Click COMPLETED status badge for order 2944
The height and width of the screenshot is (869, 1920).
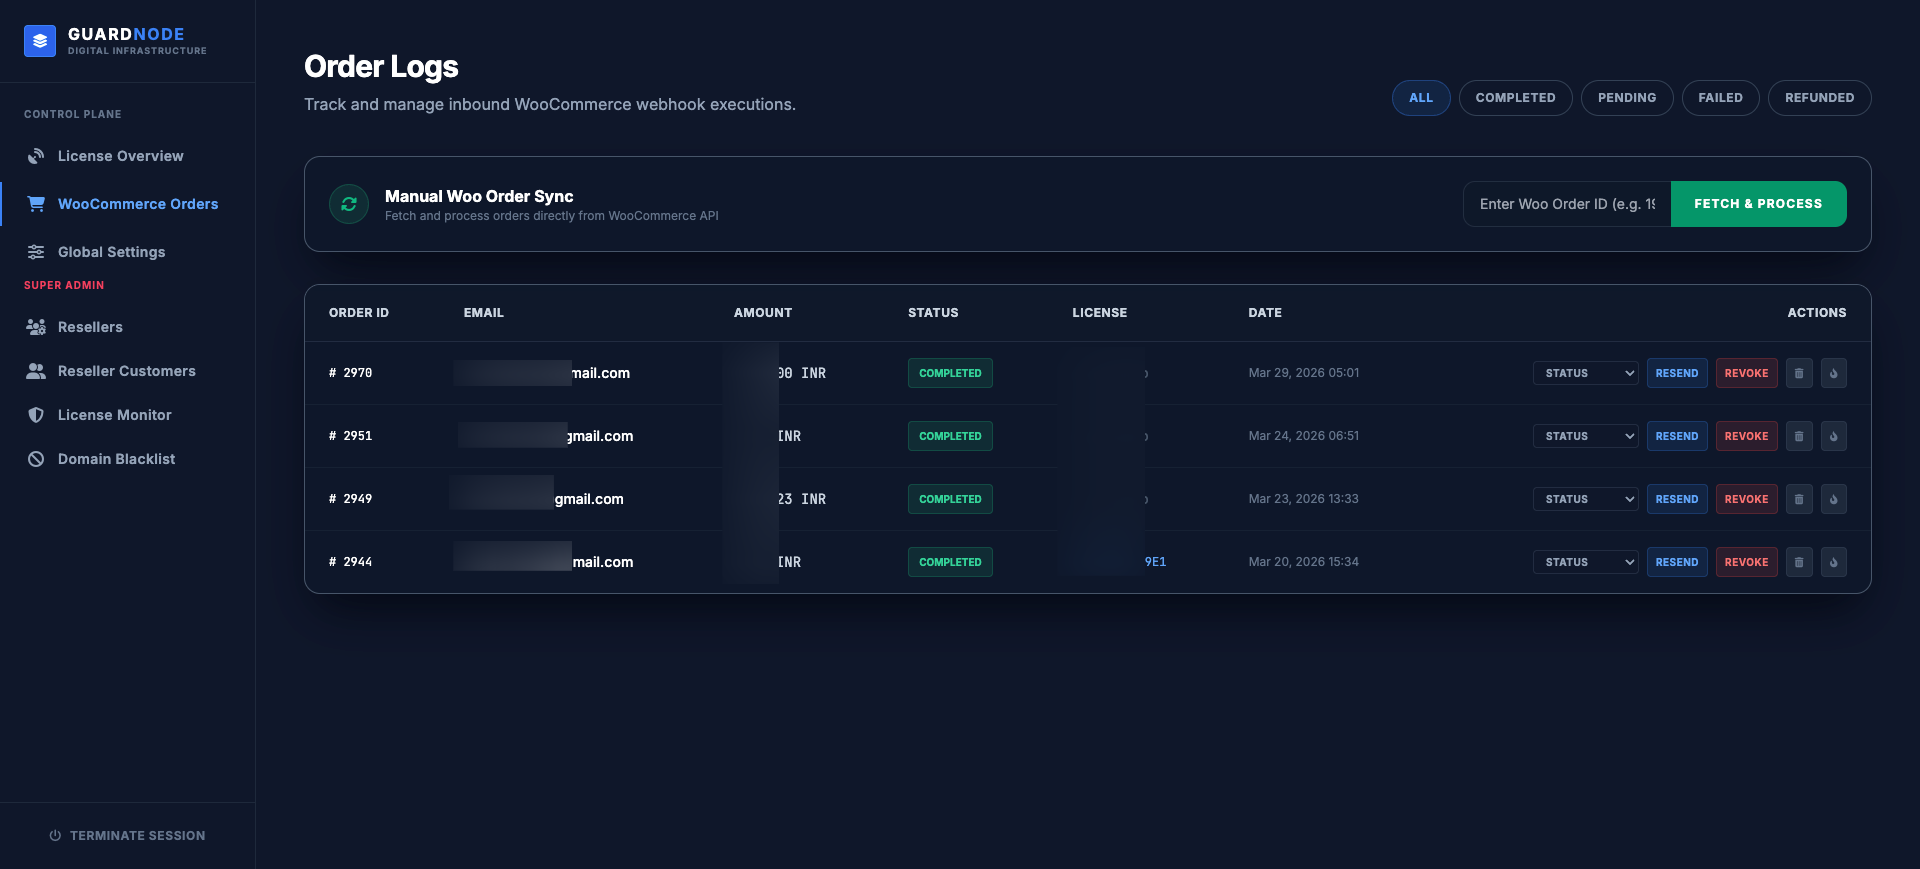(x=950, y=562)
